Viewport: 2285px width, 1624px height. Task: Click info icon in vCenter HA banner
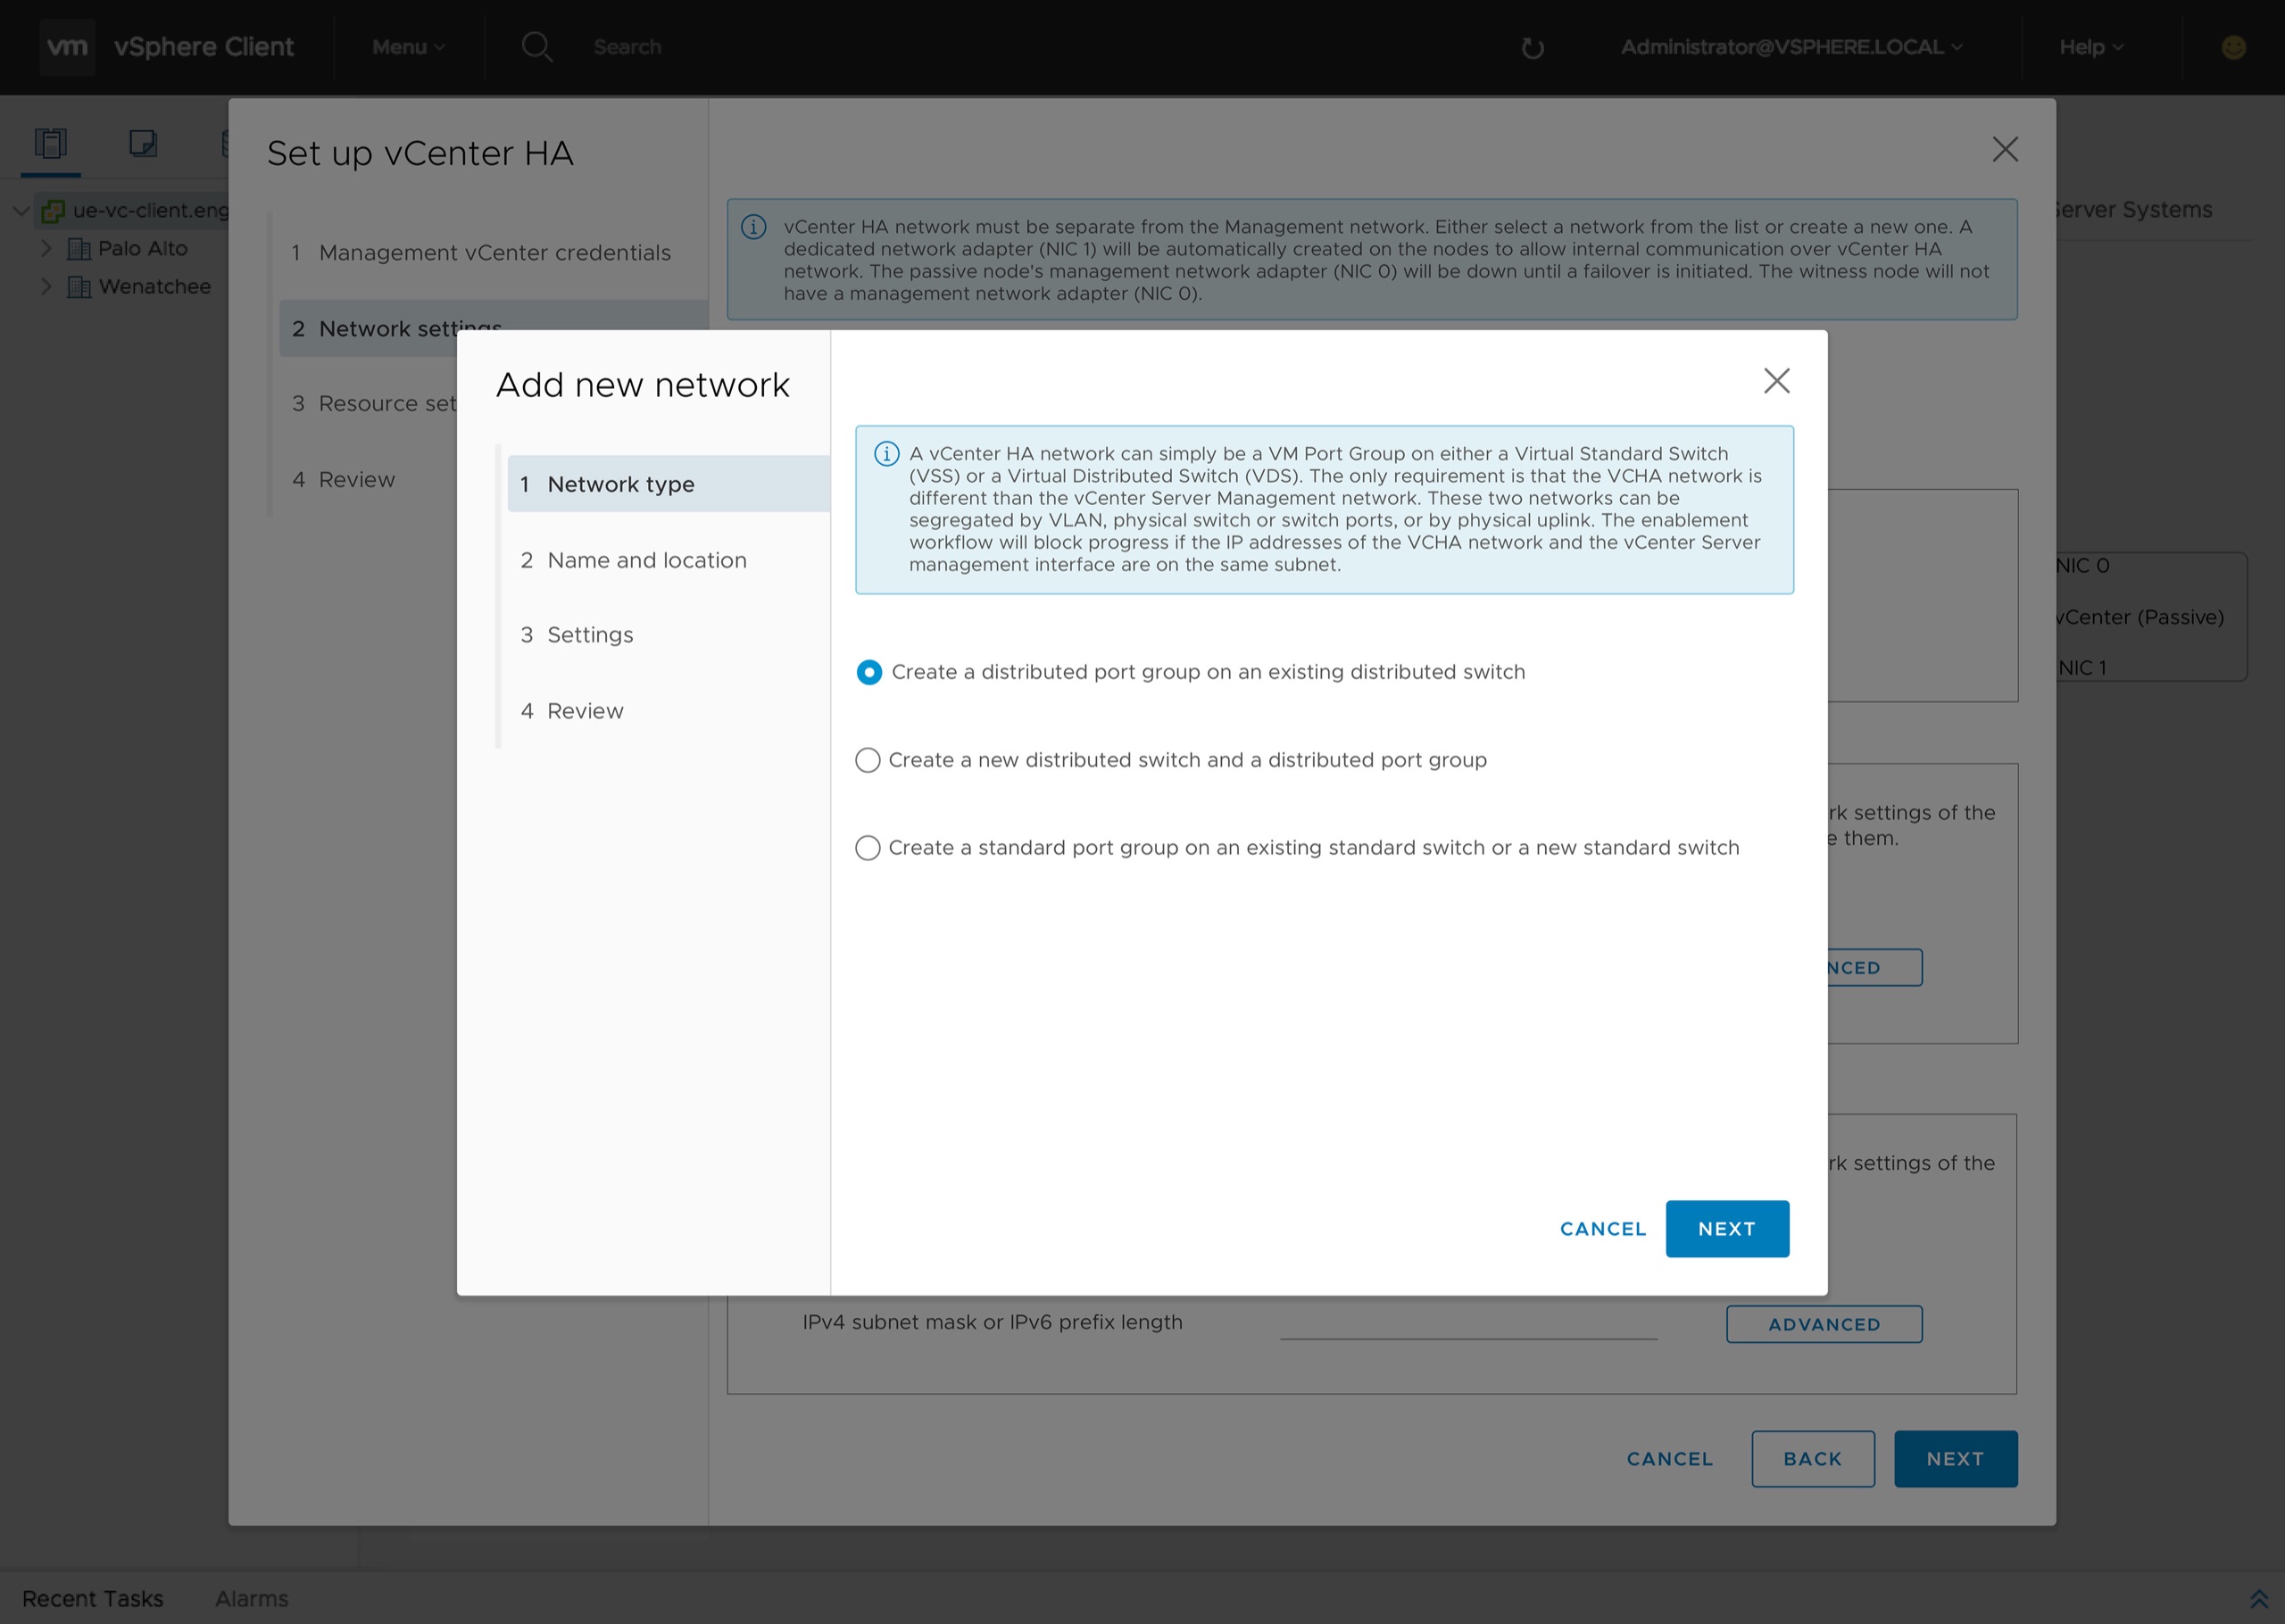(753, 227)
